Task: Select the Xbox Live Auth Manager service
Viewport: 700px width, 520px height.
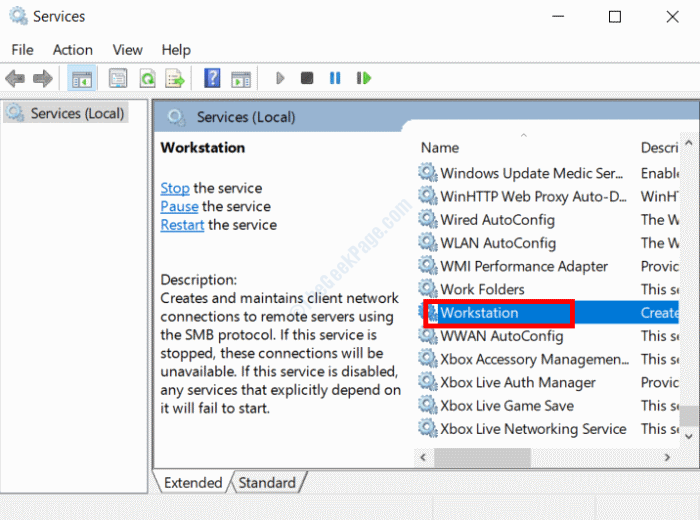Action: point(517,382)
